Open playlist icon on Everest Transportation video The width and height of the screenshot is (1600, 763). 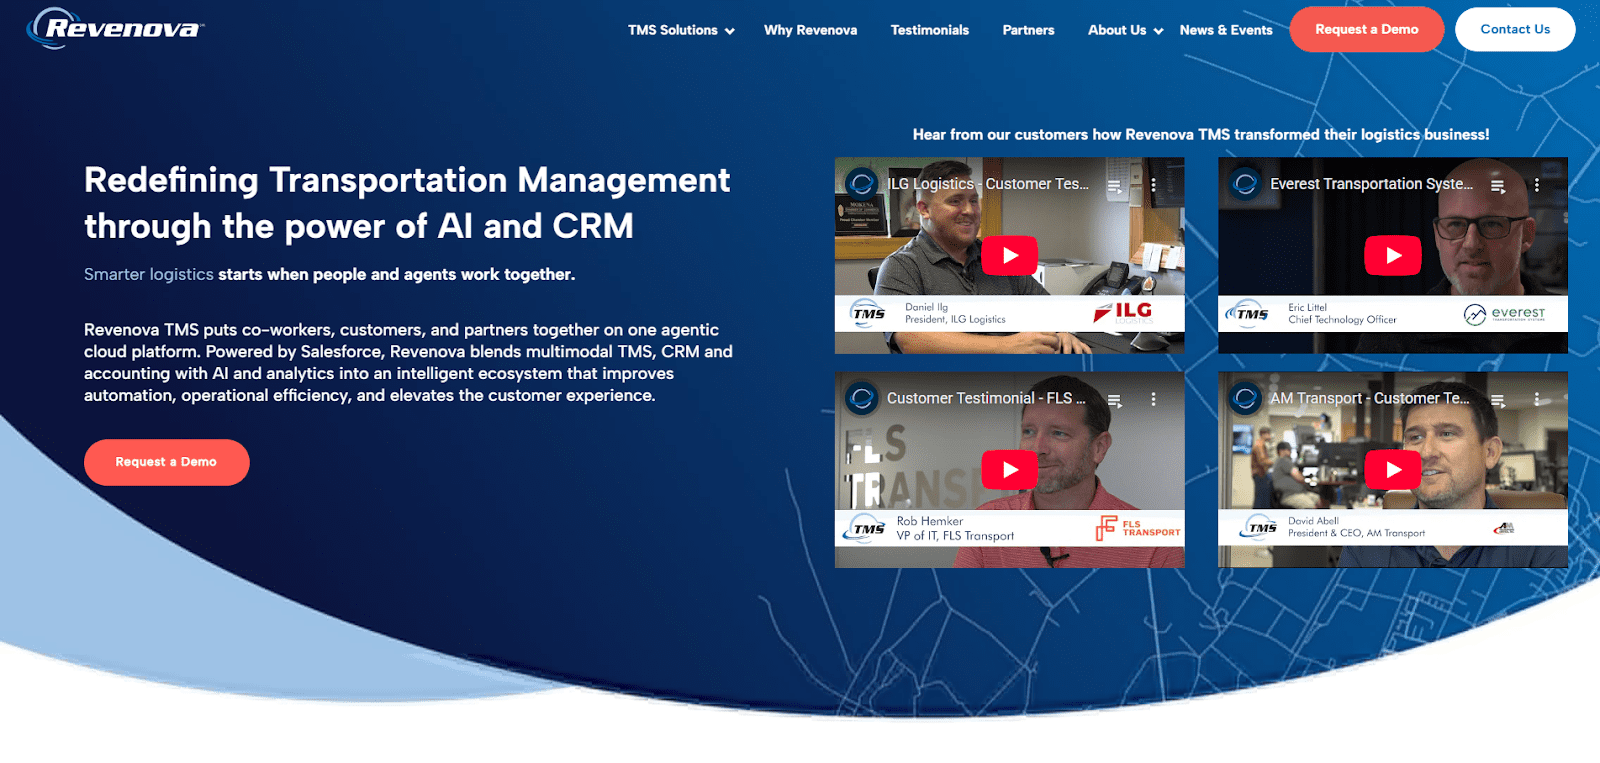tap(1498, 185)
